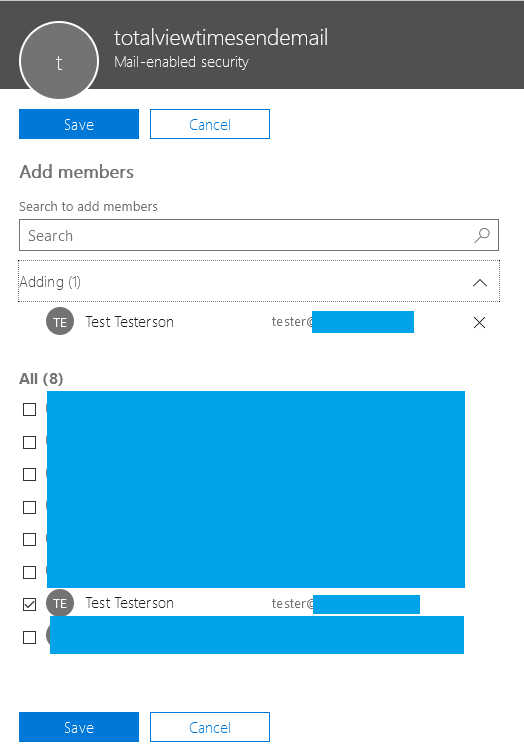Click the bottom Save button
Viewport: 524px width, 754px height.
[x=79, y=727]
